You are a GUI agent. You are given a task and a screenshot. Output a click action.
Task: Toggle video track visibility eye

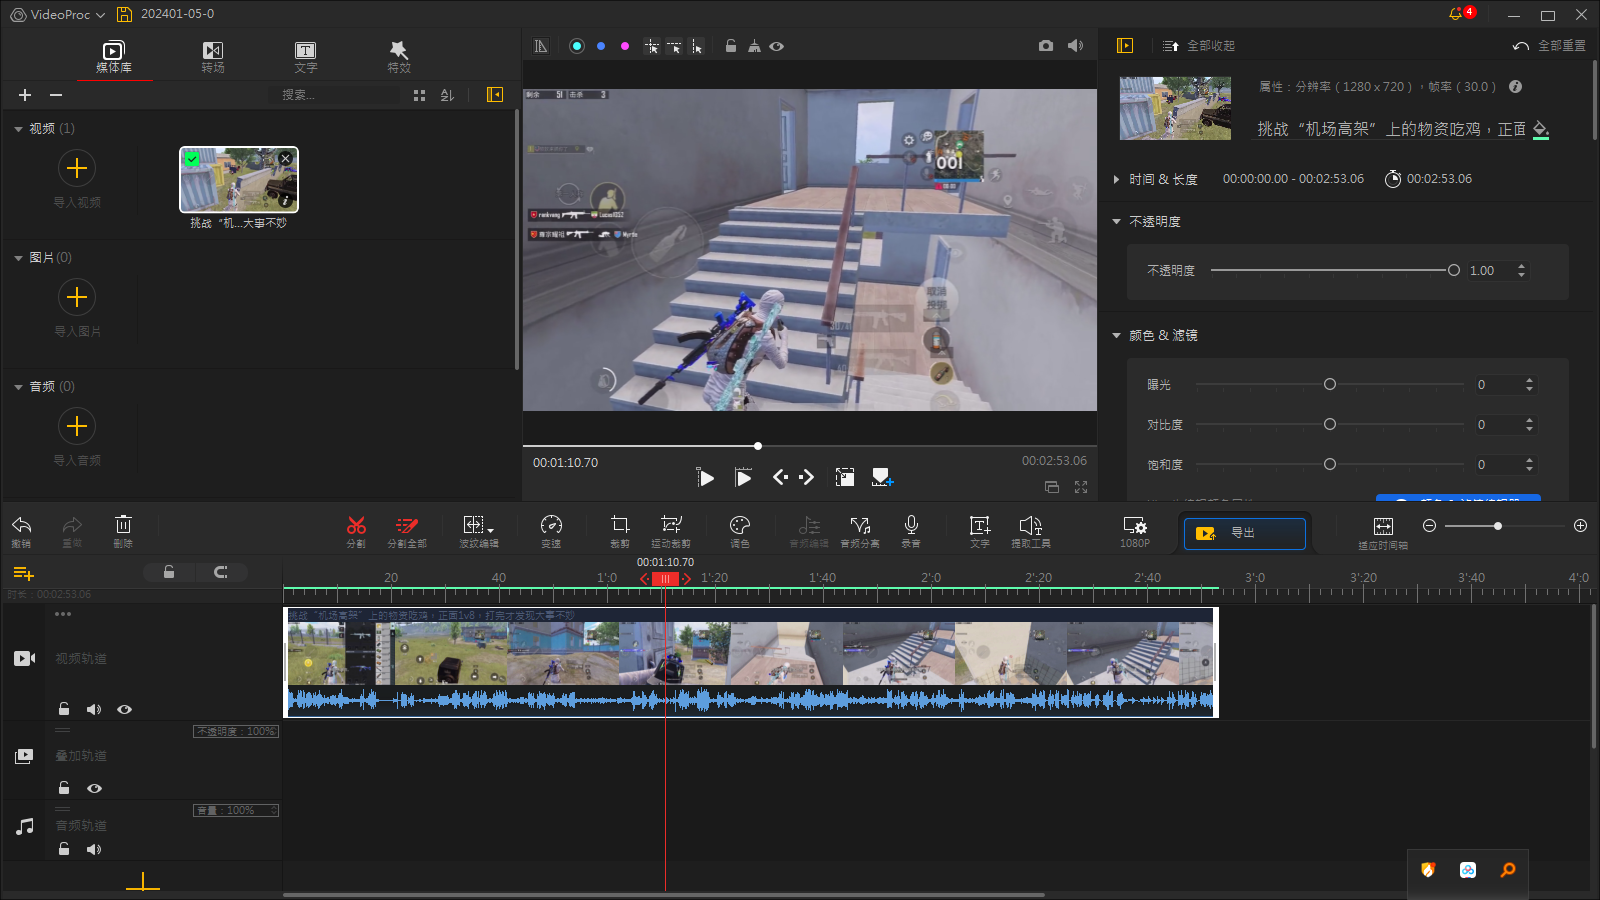point(124,709)
